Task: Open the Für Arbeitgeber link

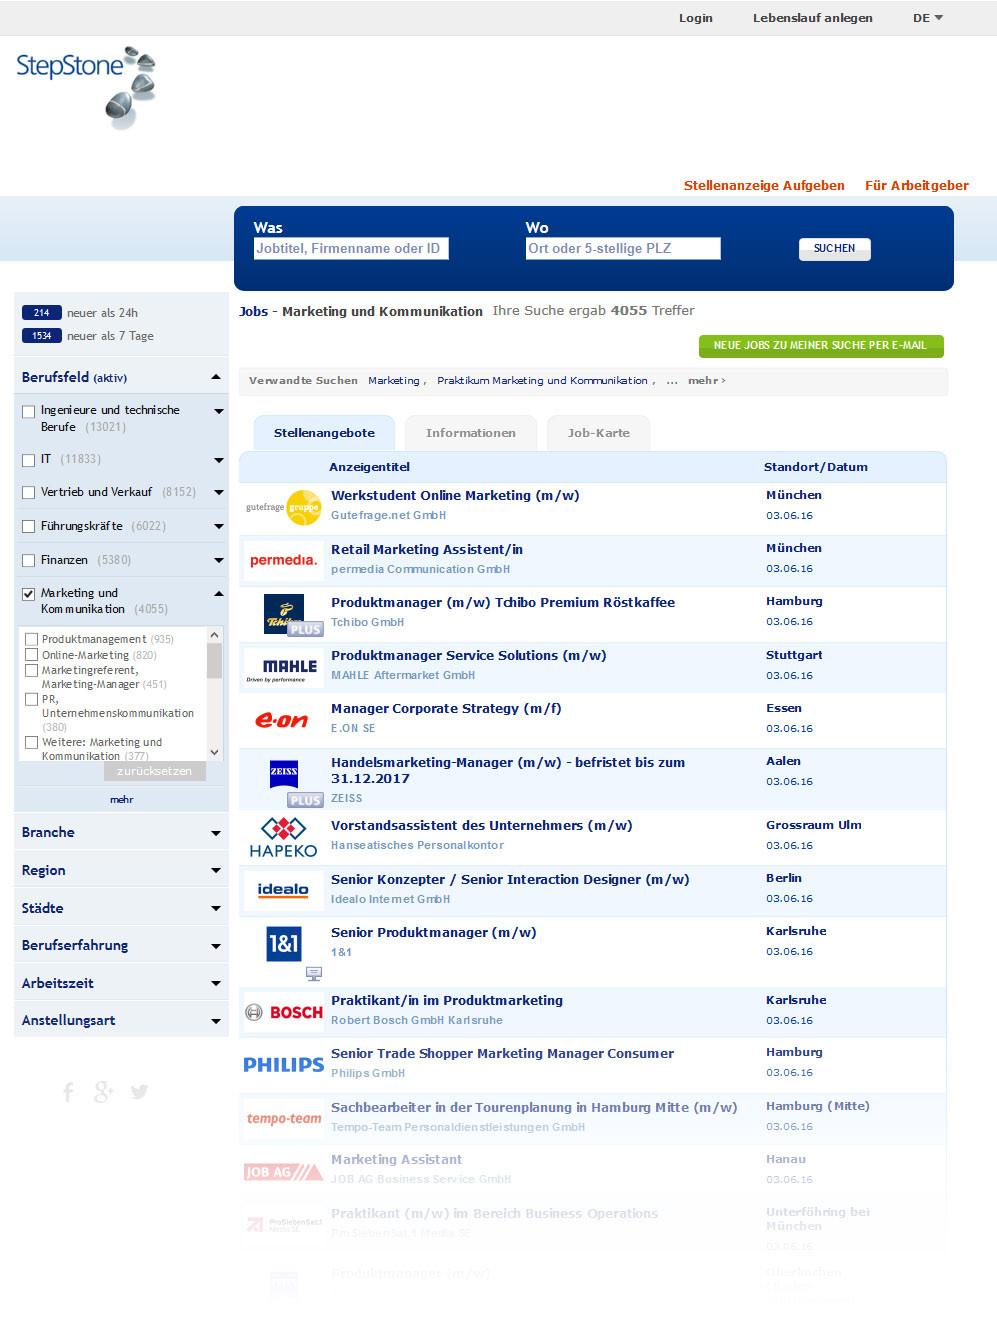Action: click(917, 185)
